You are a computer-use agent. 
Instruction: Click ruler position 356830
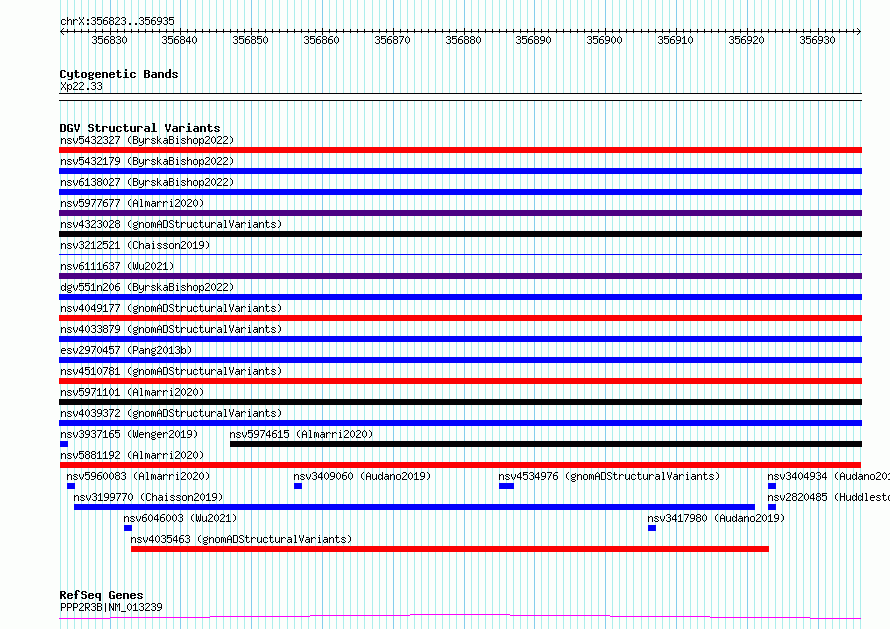(x=110, y=40)
